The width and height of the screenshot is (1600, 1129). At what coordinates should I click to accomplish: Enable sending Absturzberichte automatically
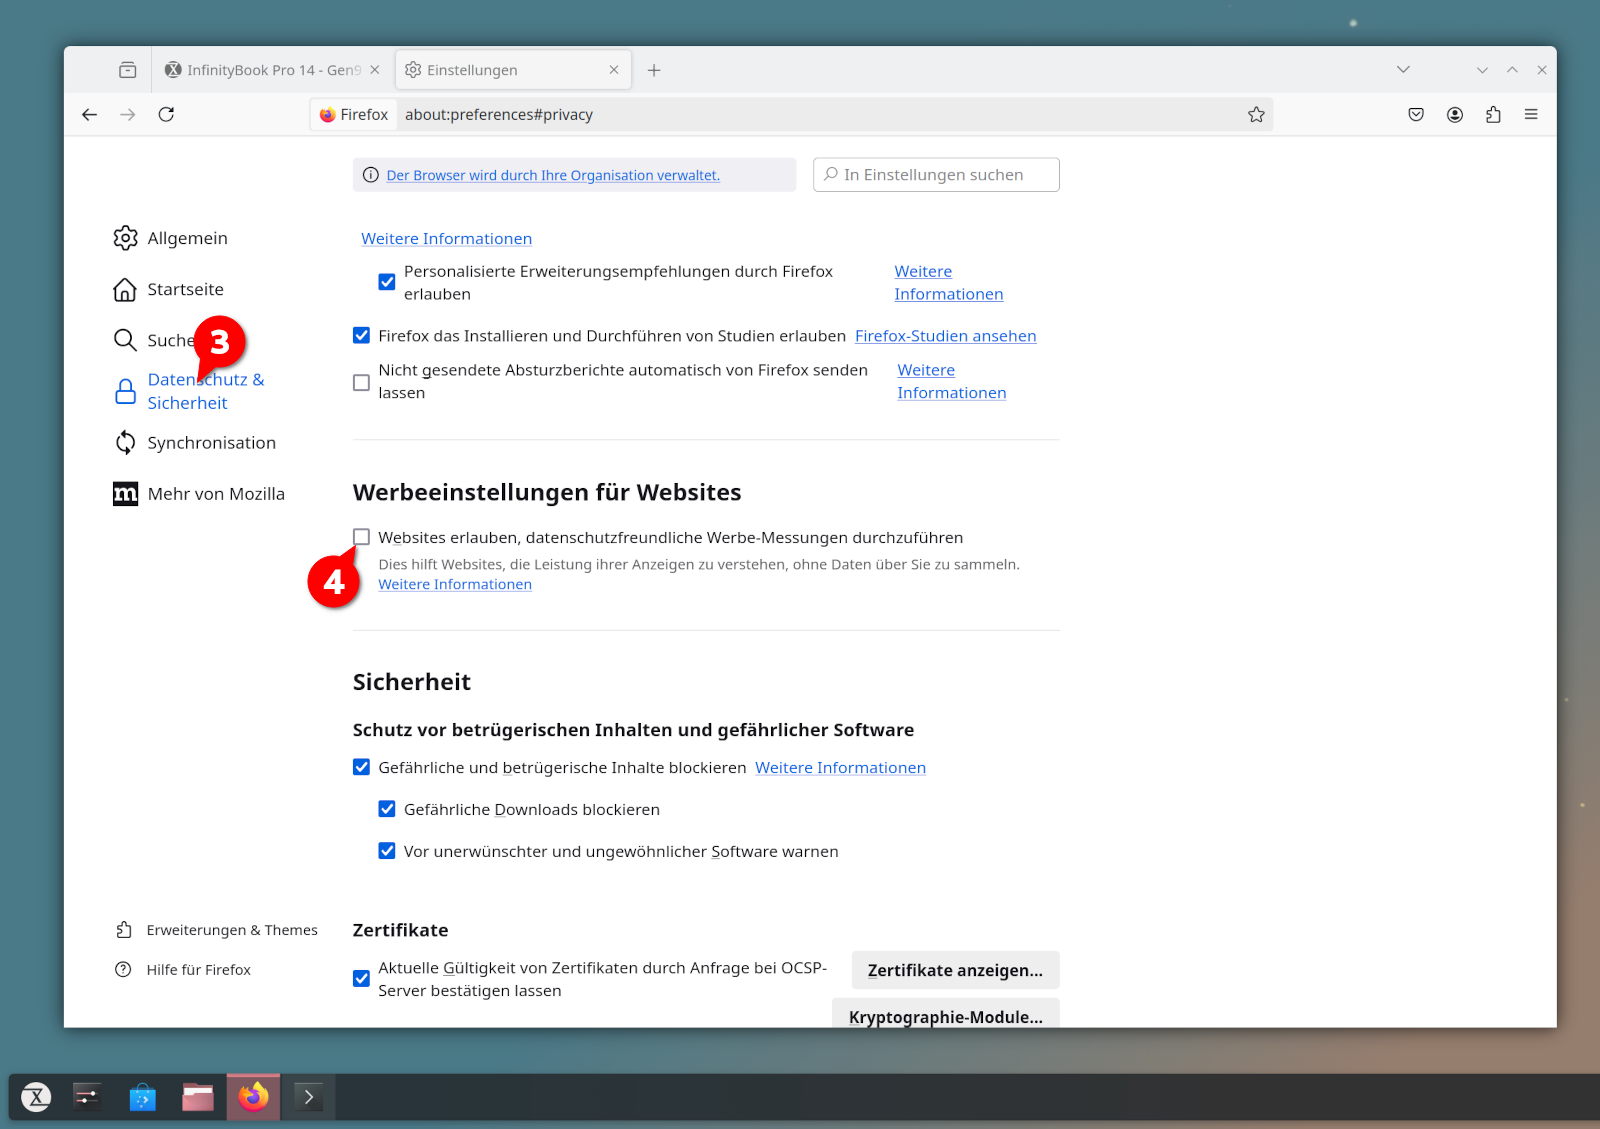361,382
